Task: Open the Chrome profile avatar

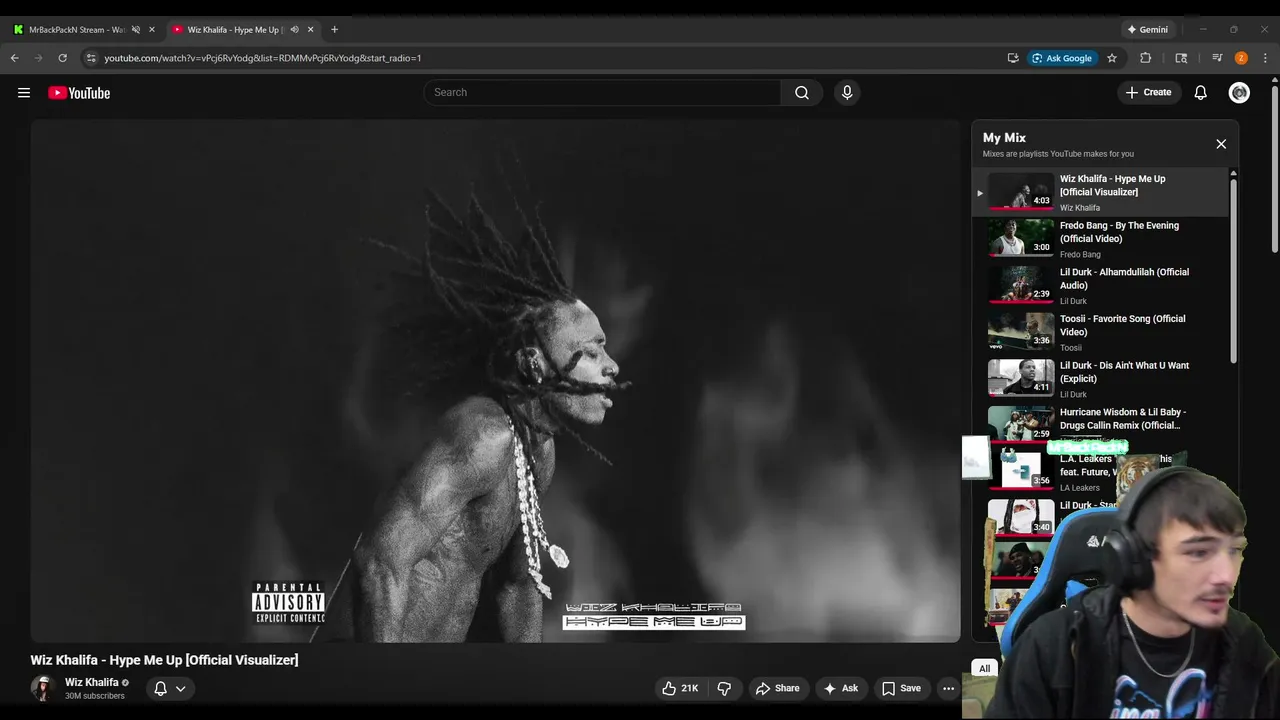Action: click(x=1241, y=58)
